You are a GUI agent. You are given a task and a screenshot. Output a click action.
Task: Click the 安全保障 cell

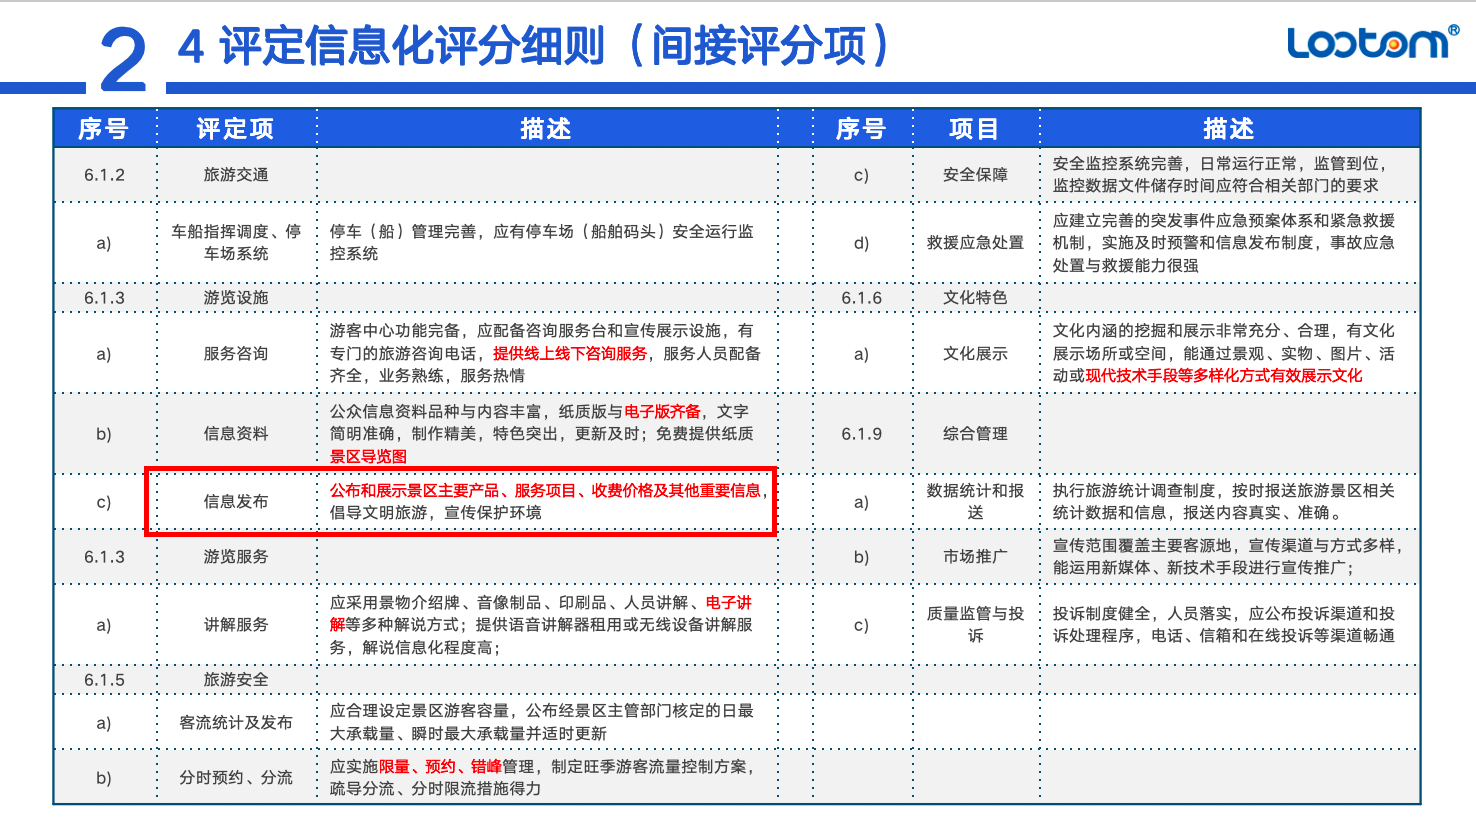[975, 175]
